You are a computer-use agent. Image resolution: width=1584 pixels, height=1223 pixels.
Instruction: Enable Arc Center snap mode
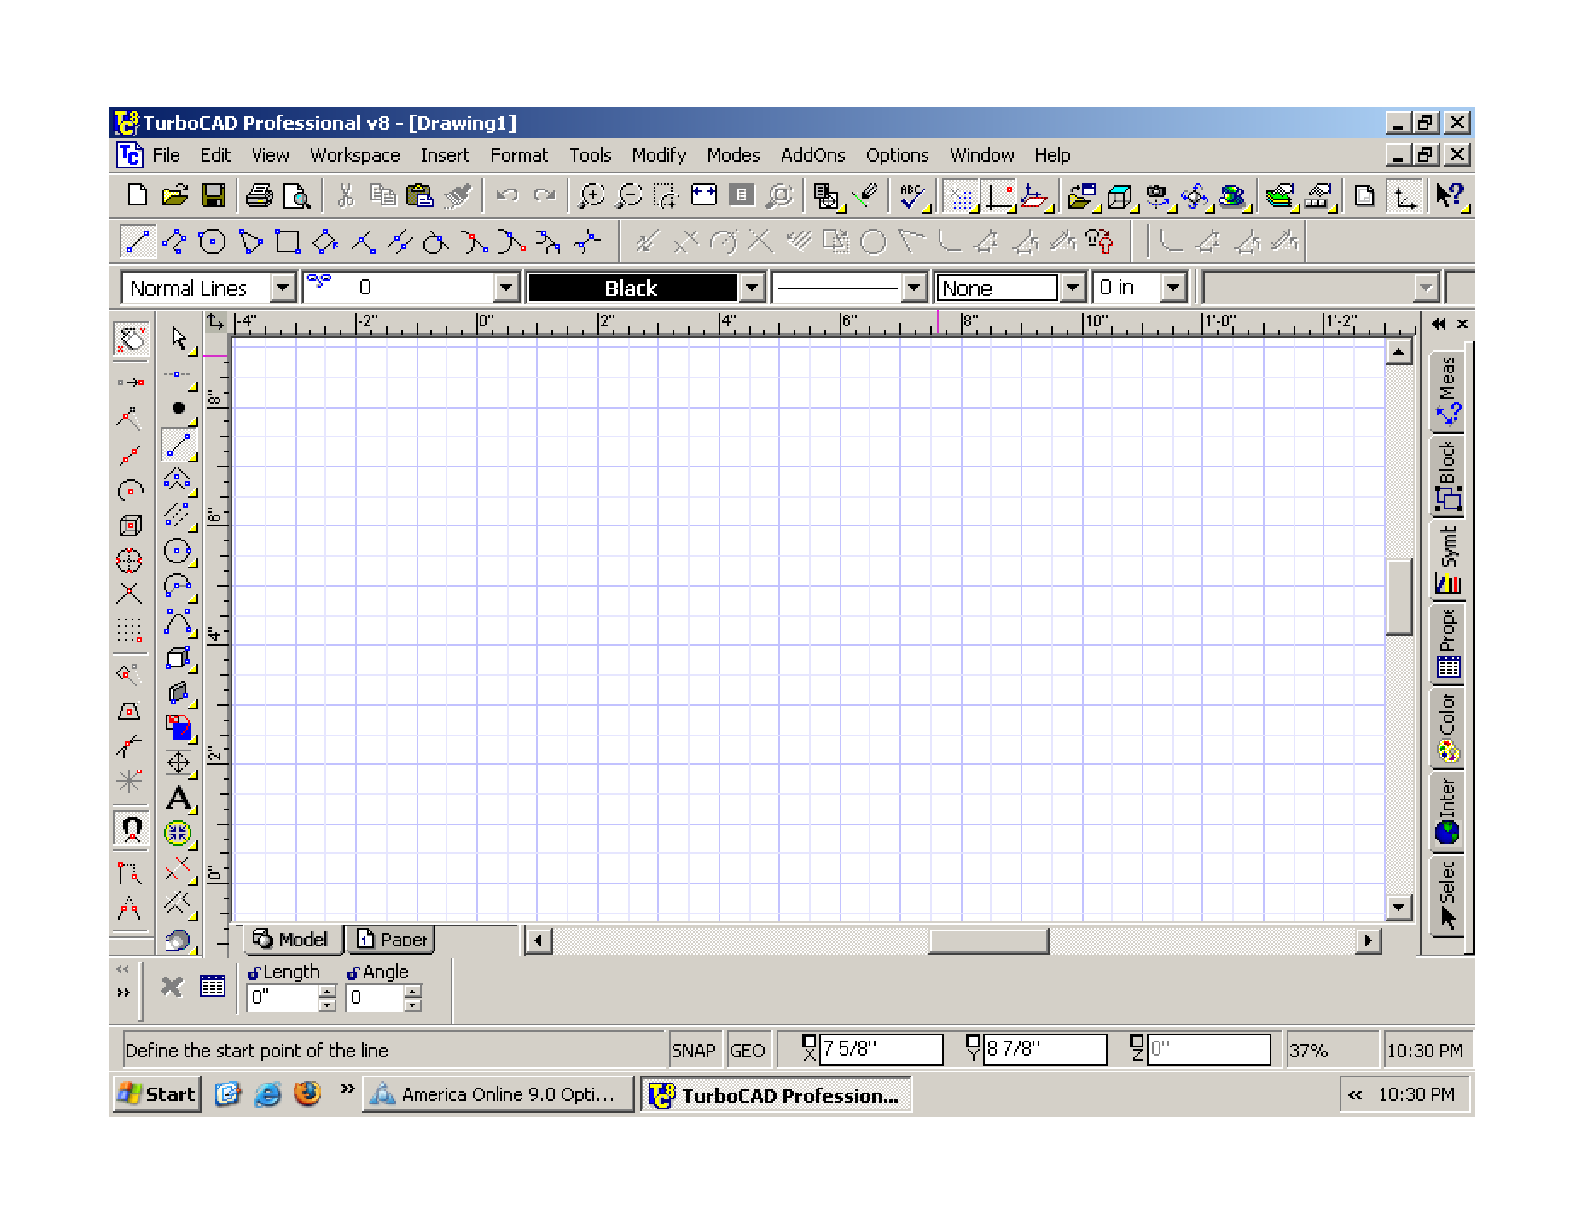click(130, 490)
